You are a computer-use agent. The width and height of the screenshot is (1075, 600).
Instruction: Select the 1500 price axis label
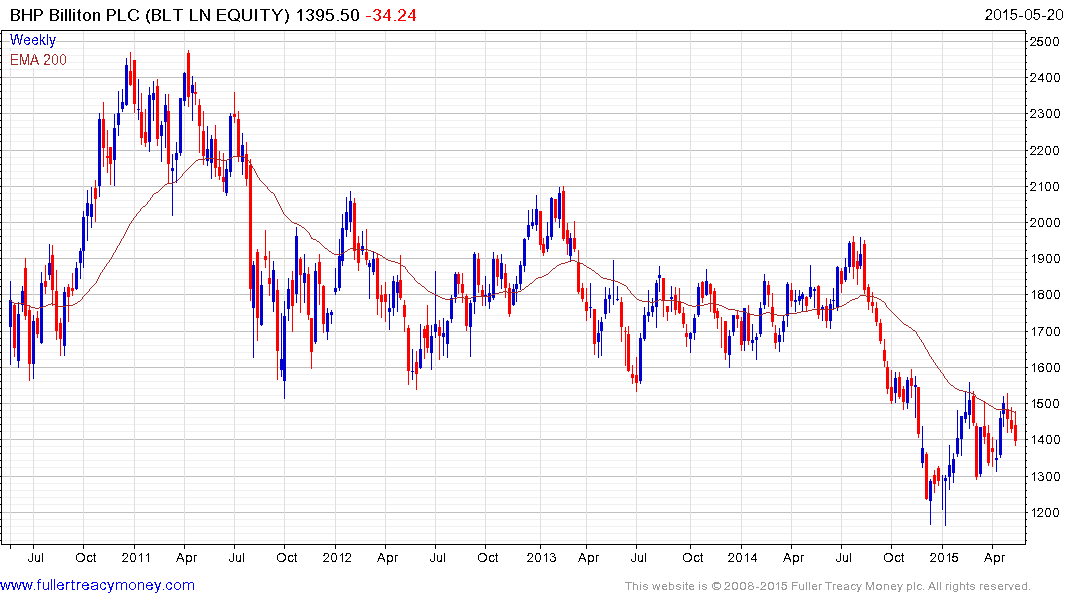pyautogui.click(x=1045, y=404)
